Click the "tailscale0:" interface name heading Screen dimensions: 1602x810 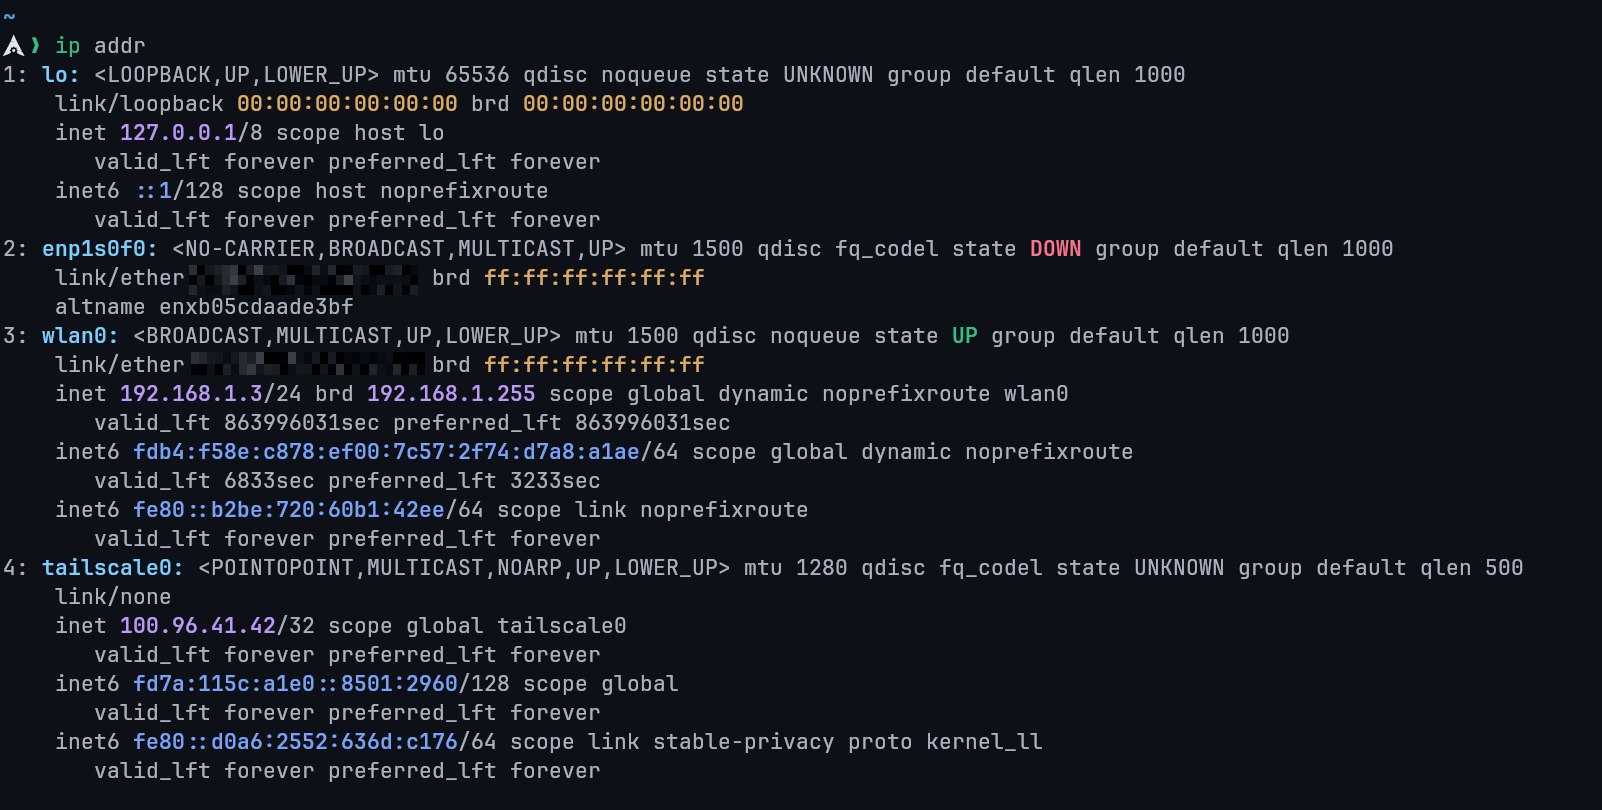112,568
